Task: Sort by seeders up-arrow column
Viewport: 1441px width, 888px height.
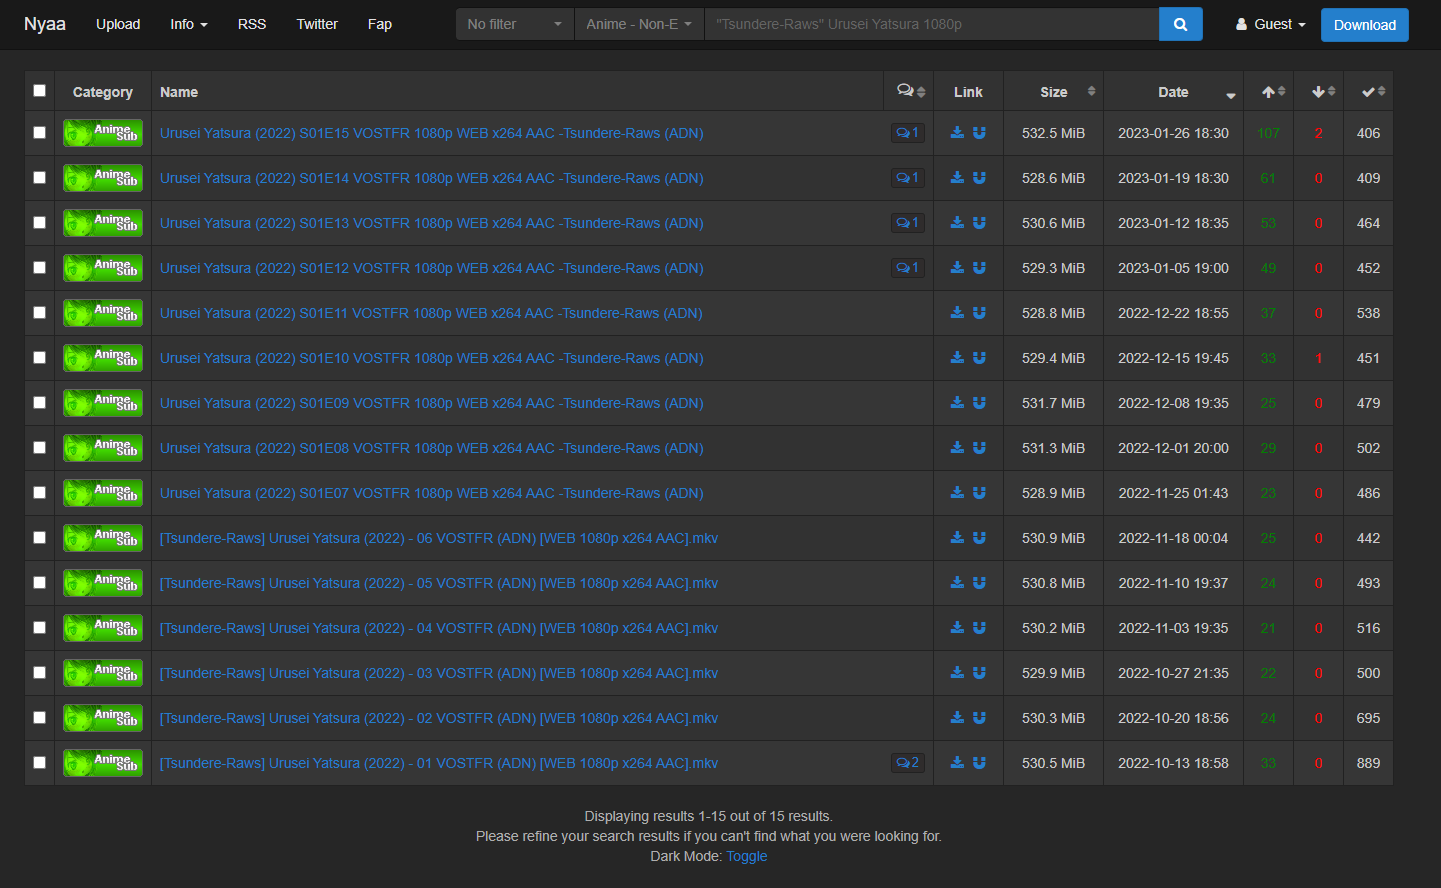Action: (x=1269, y=91)
